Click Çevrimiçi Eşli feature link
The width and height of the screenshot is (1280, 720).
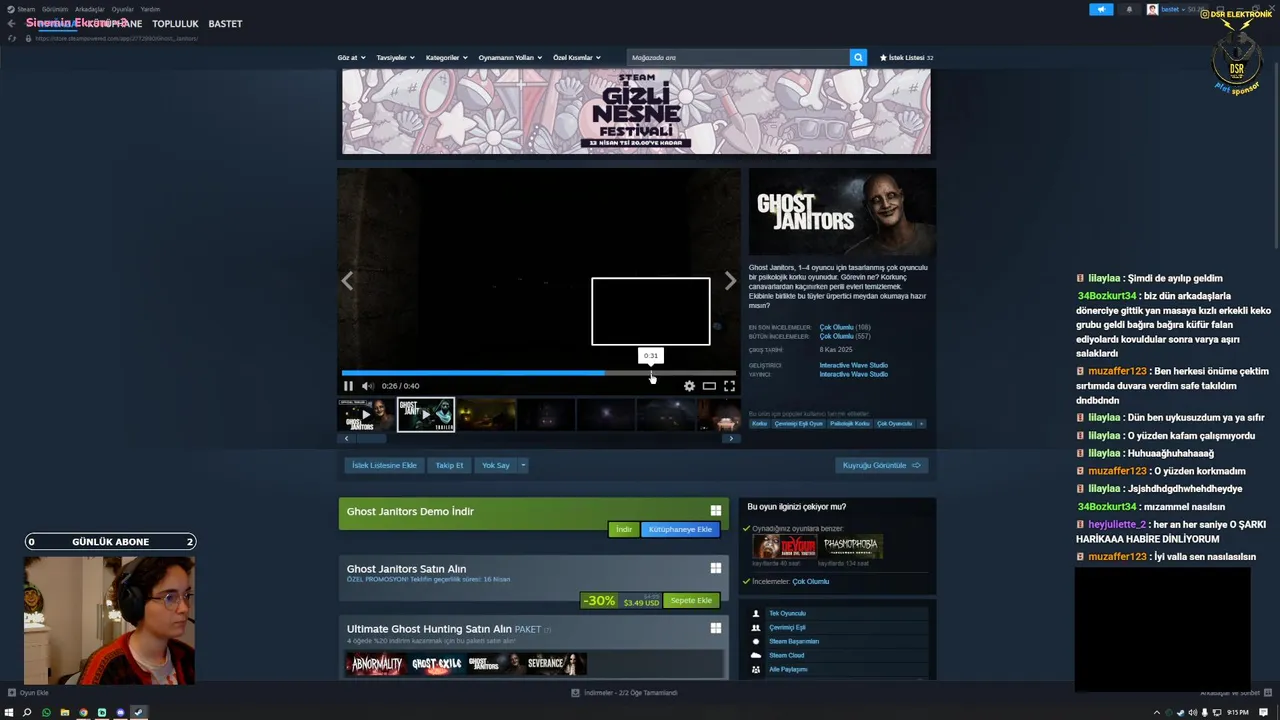click(787, 627)
